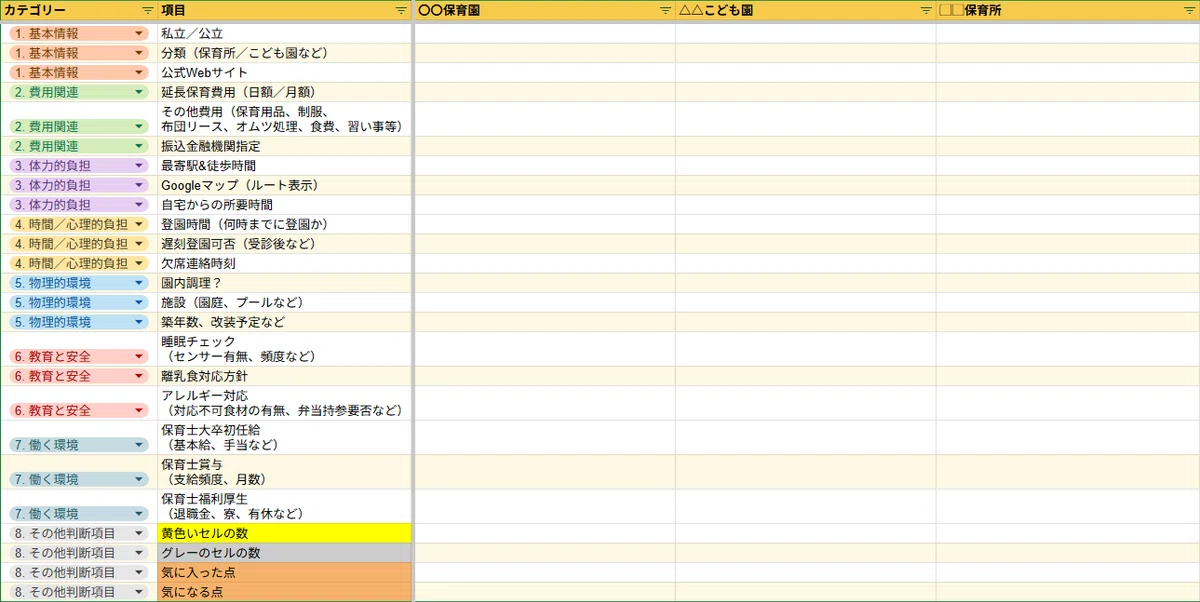Open the category dropdown chip in the 離乳食対応方針 row

click(79, 376)
